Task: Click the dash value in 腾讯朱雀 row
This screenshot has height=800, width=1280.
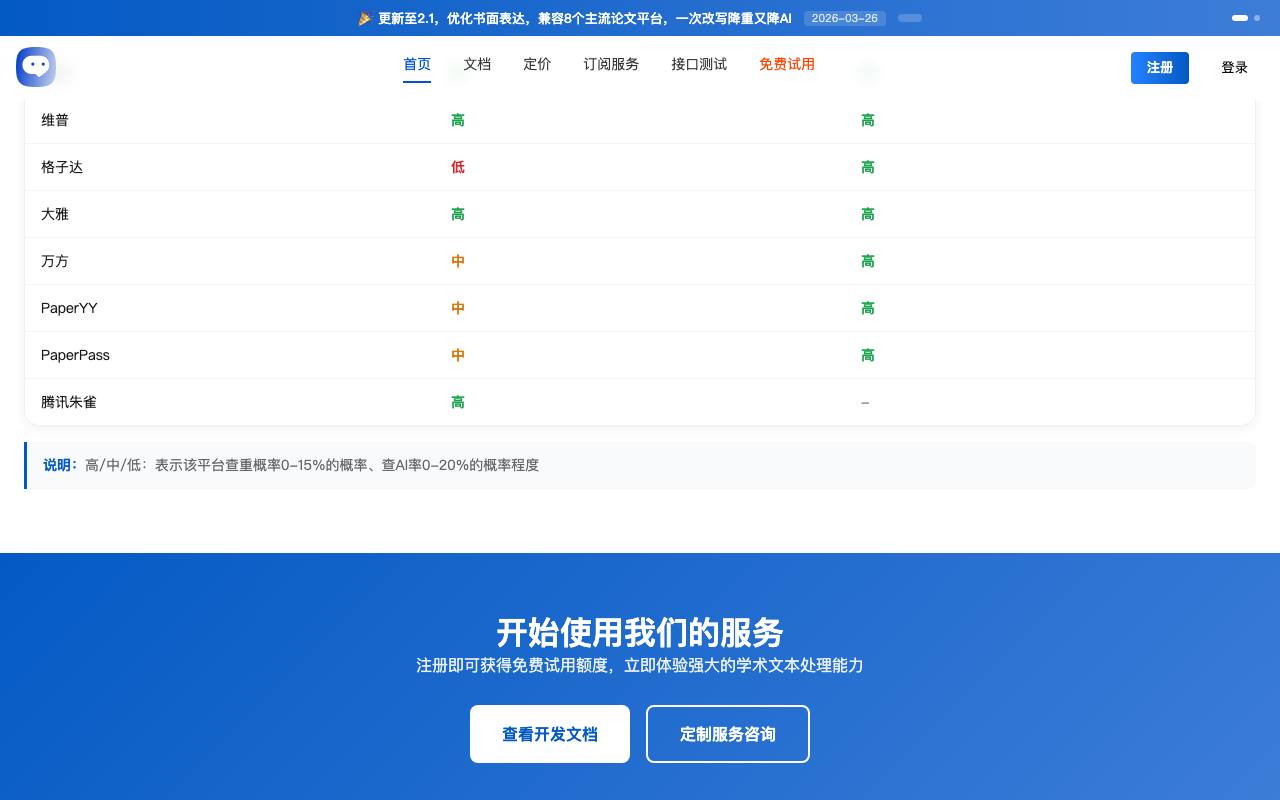Action: point(865,402)
